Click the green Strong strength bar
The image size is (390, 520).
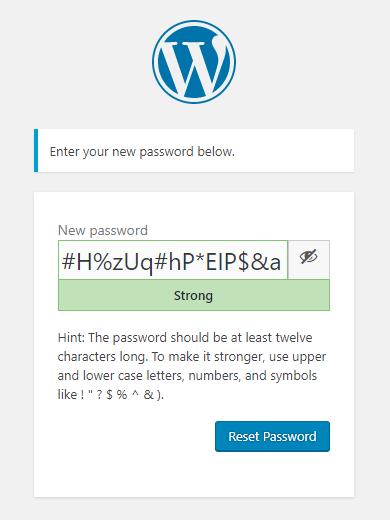(x=194, y=295)
